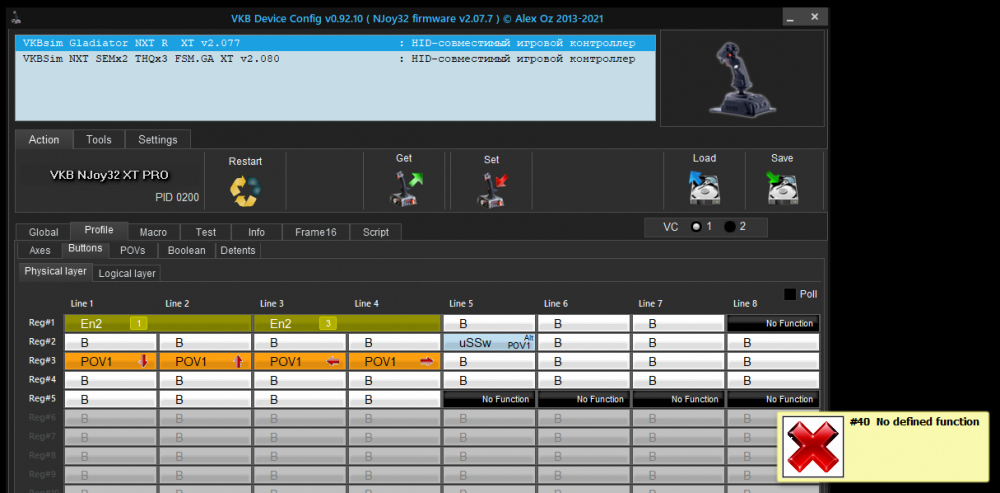Select VKBsim Gladiator NXT R device row
Screen dimensions: 1000x493
point(335,43)
